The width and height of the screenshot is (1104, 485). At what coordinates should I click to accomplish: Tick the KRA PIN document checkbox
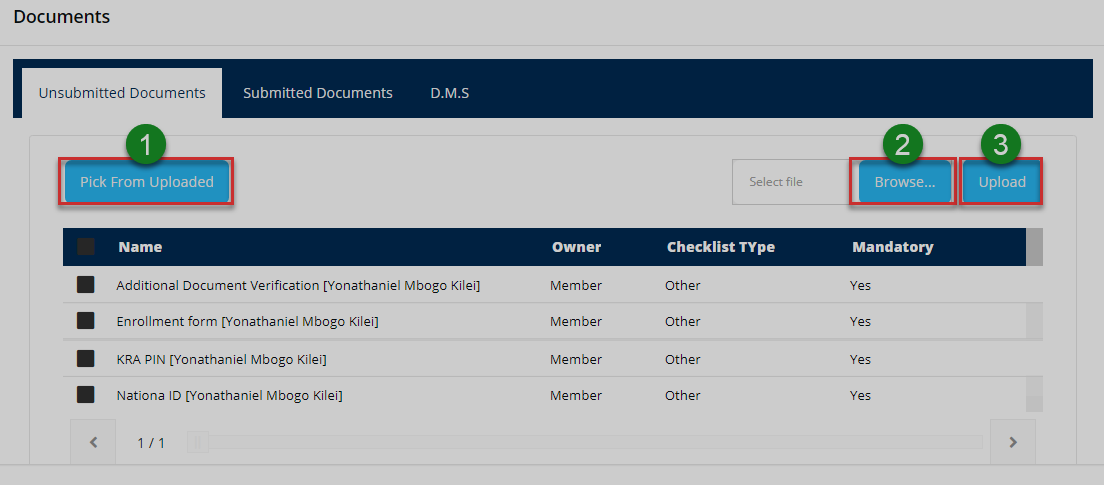pos(86,358)
